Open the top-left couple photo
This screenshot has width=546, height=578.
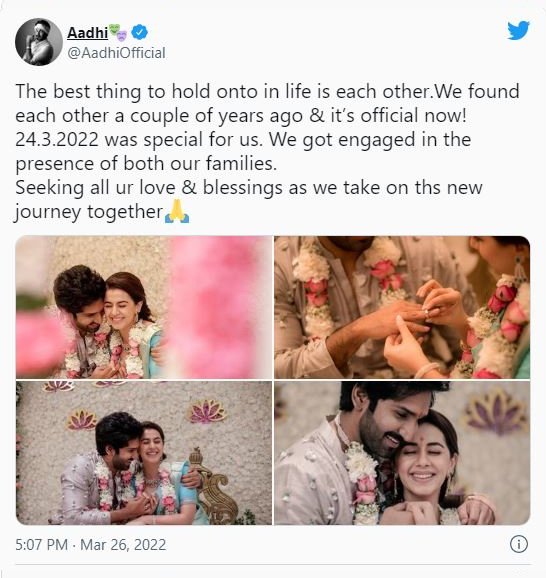144,307
